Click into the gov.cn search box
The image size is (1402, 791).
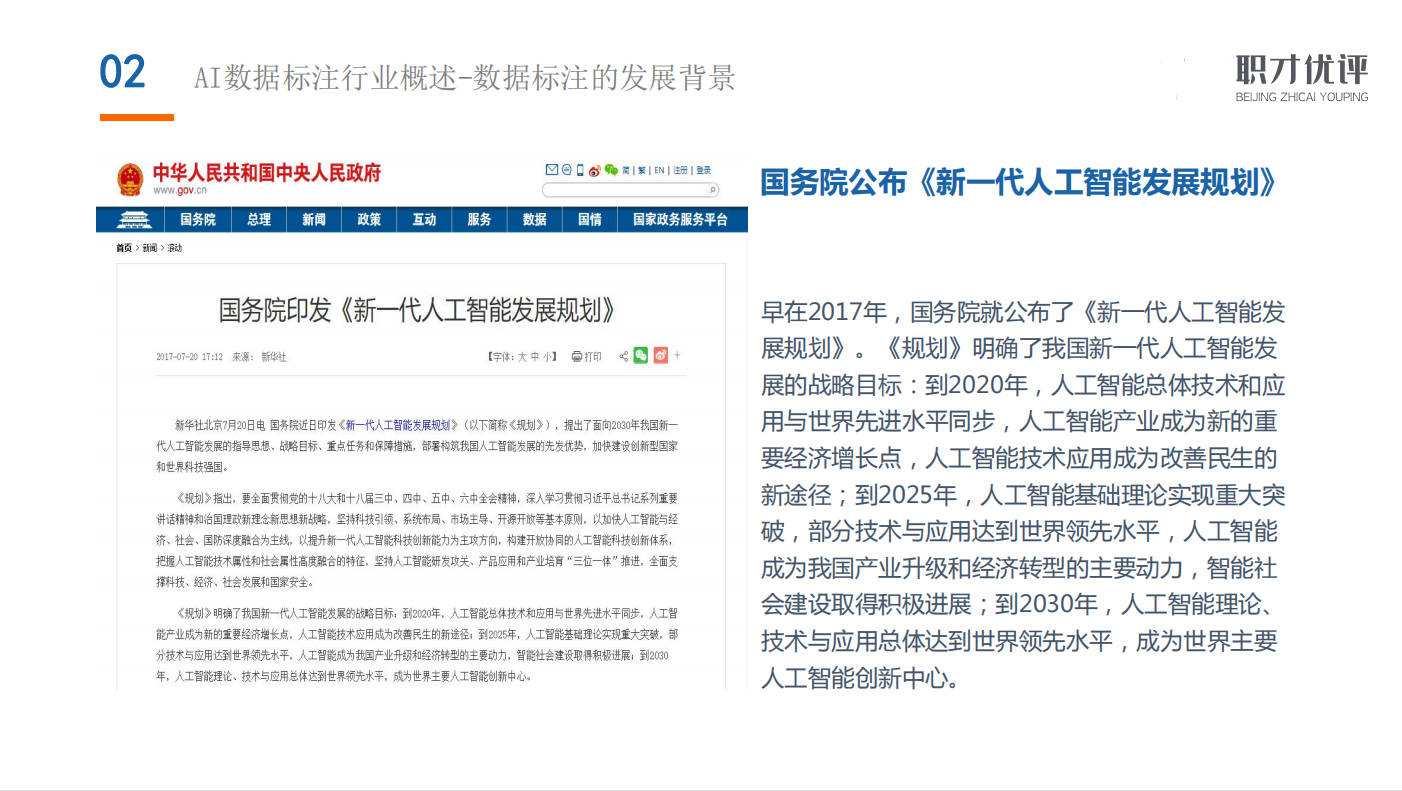coord(630,189)
